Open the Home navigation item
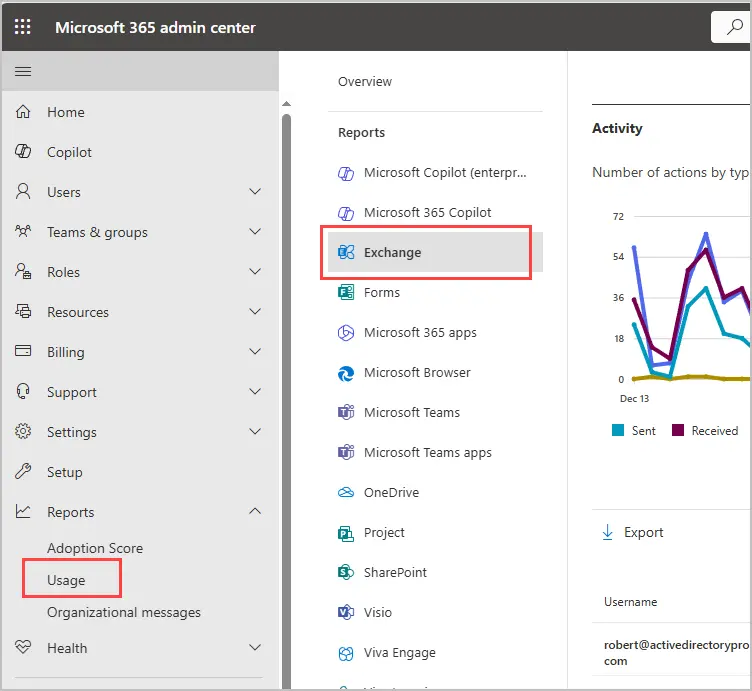 tap(66, 112)
